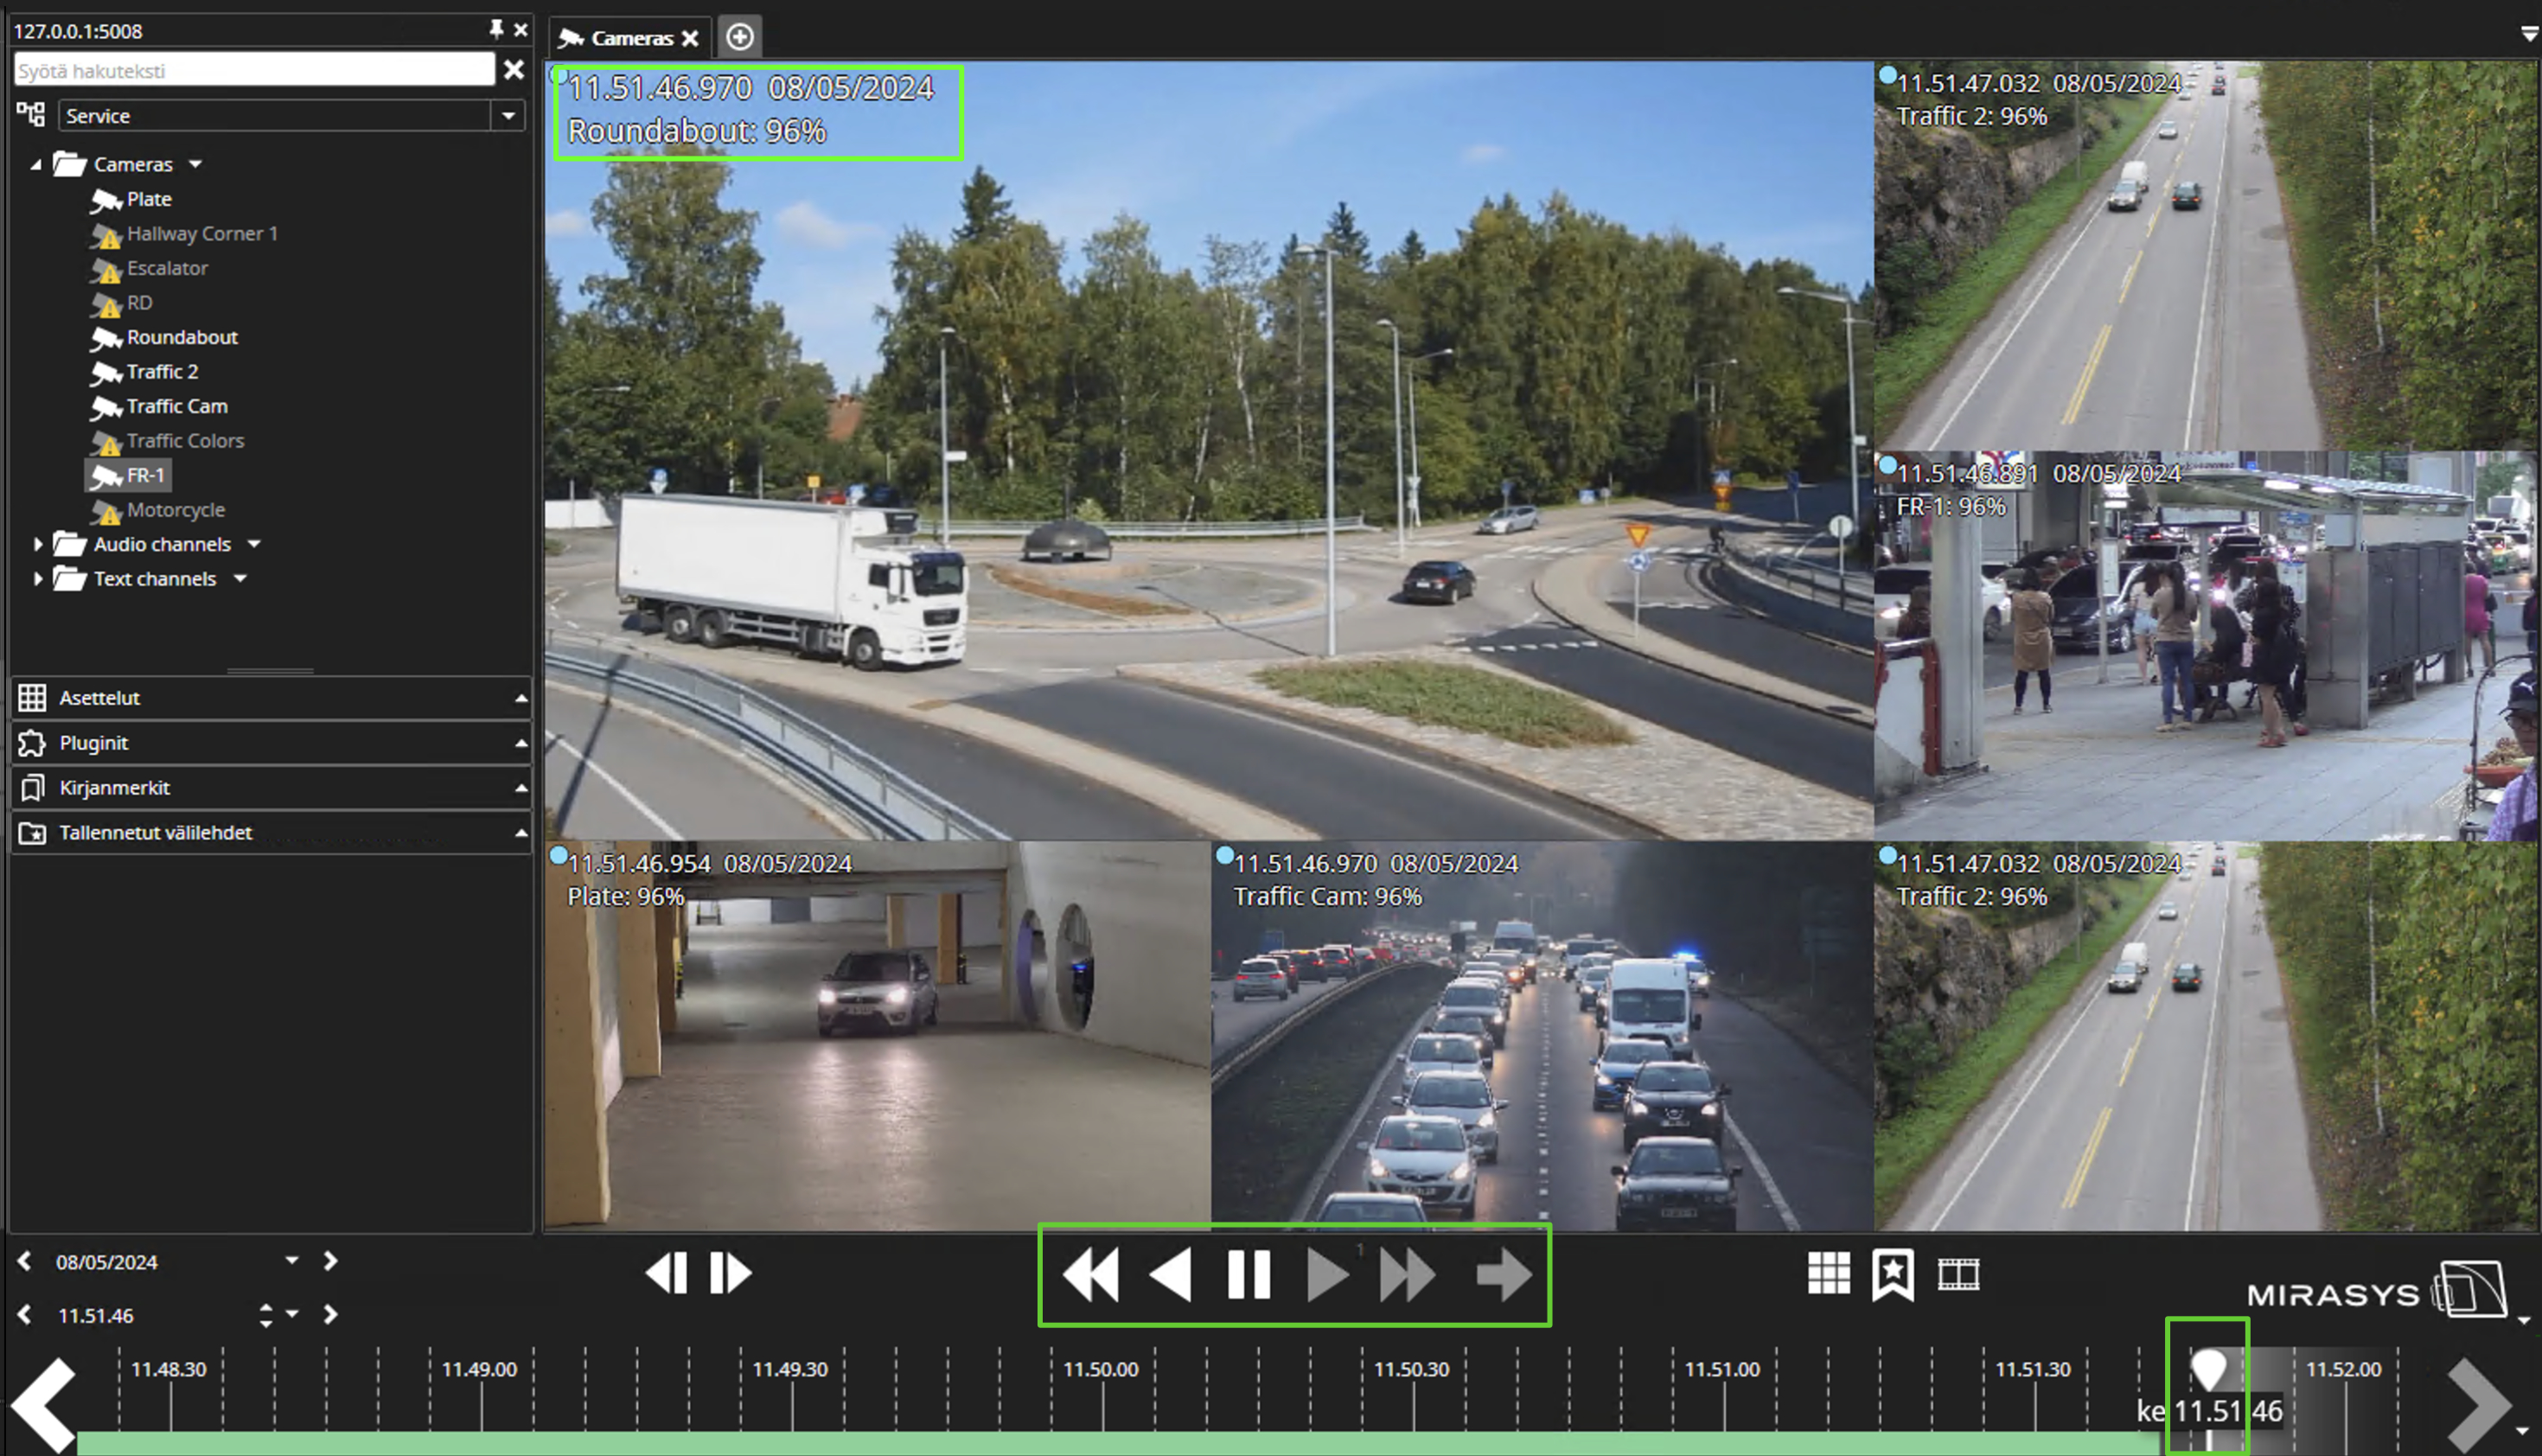Add a bookmark with the star icon
Viewport: 2542px width, 1456px height.
[x=1893, y=1274]
